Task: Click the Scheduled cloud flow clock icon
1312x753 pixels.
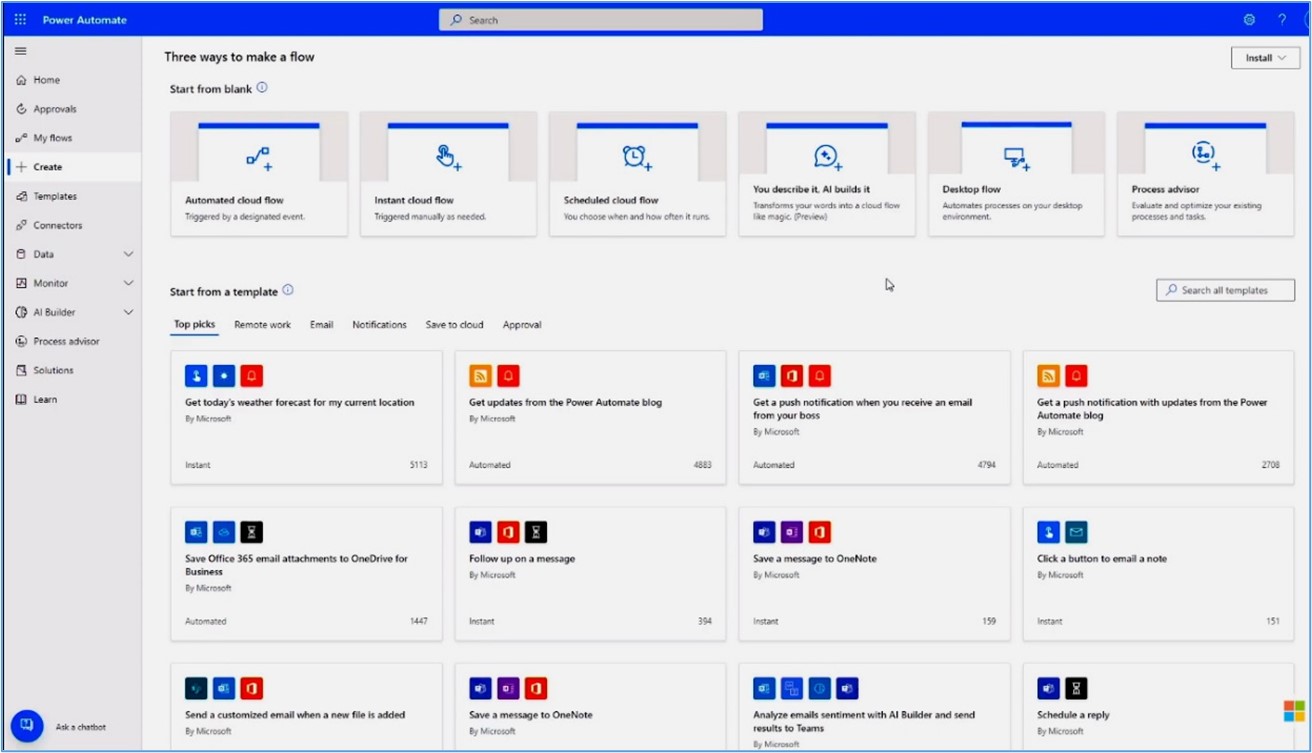Action: pos(637,157)
